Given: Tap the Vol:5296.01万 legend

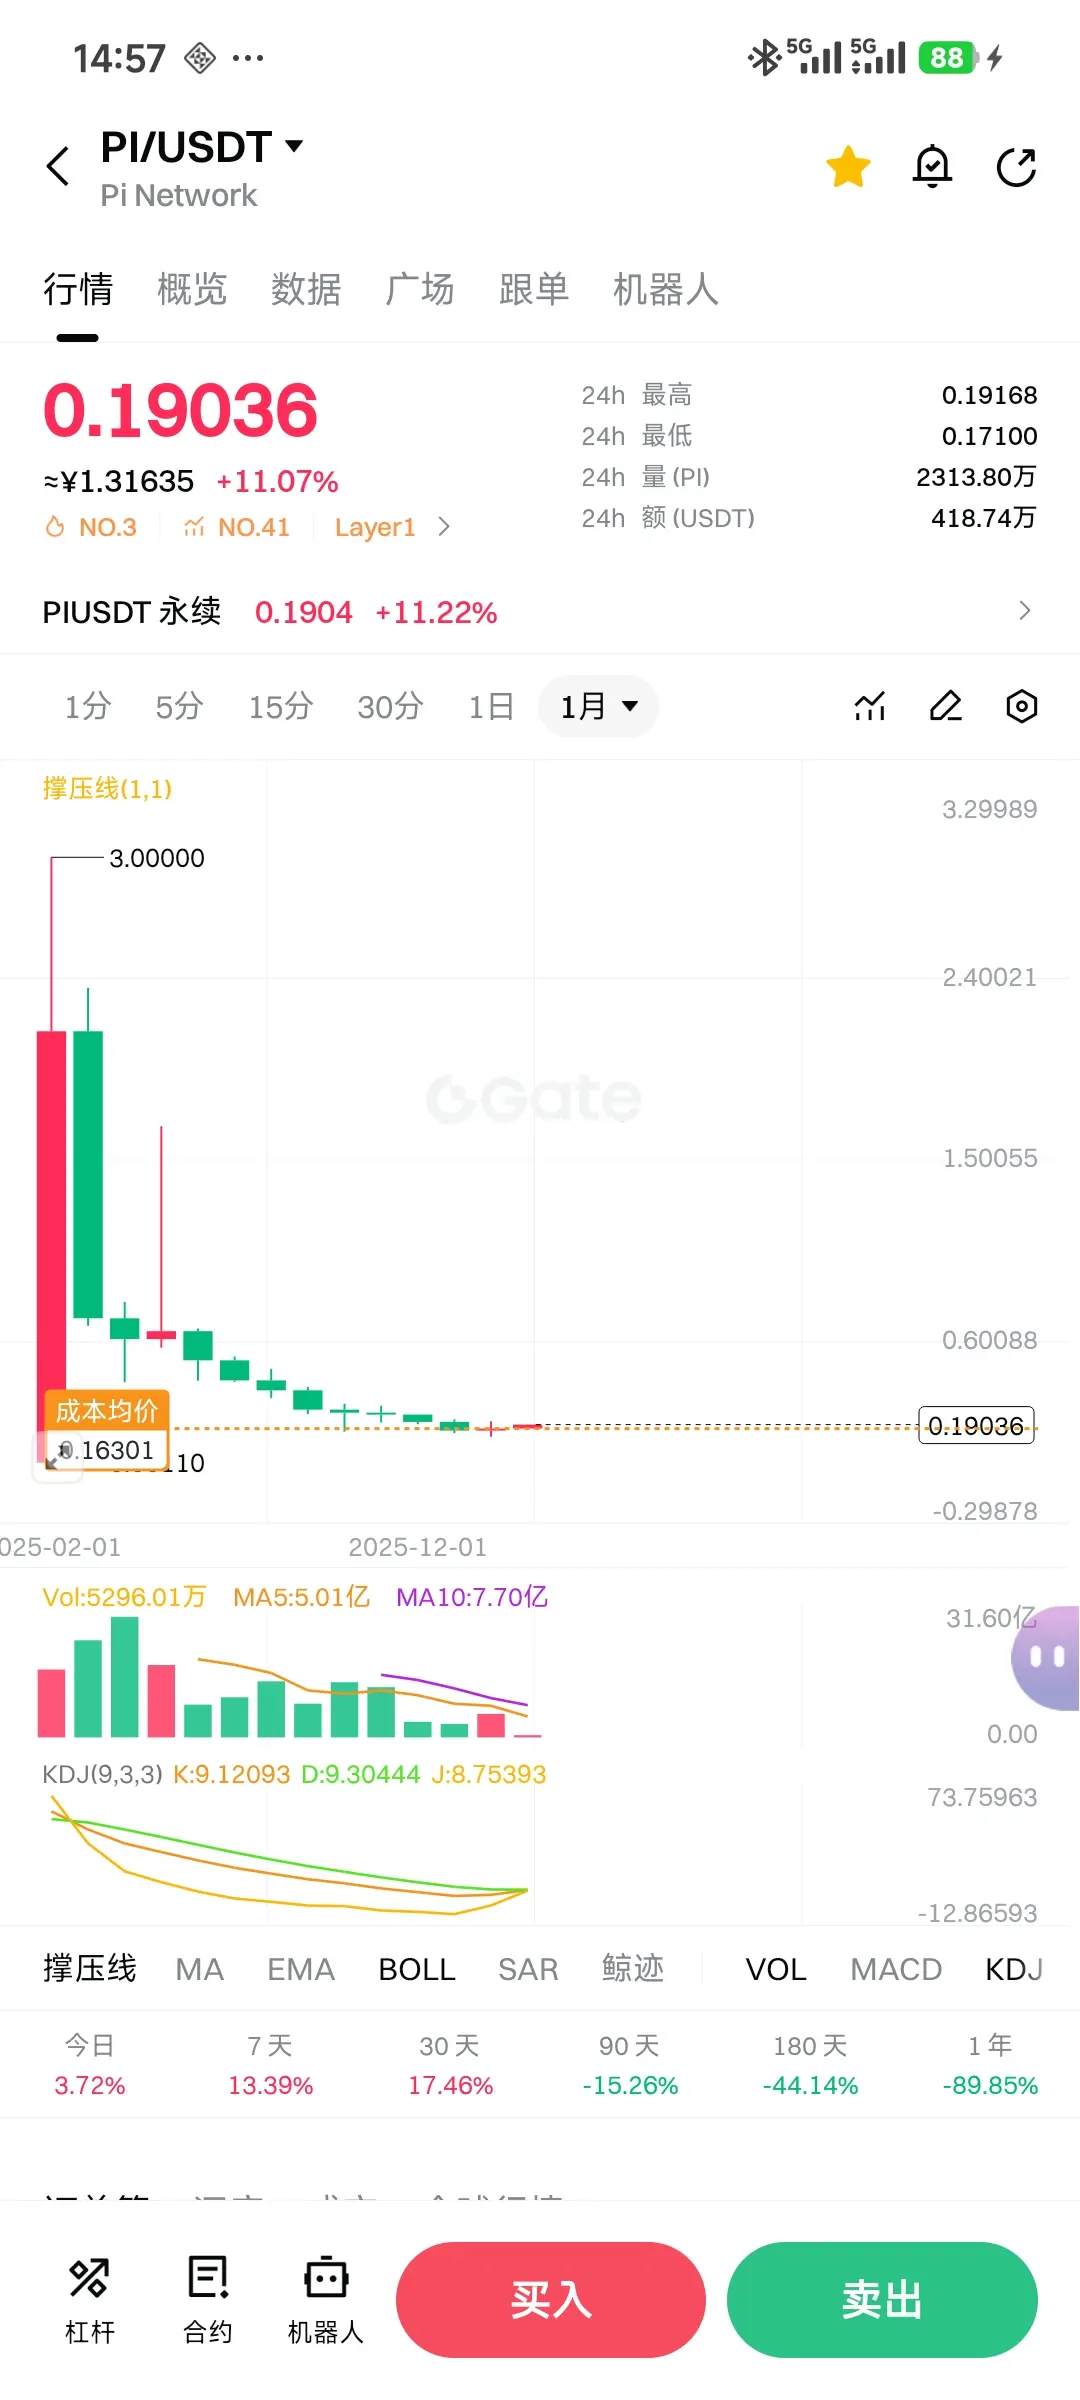Looking at the screenshot, I should click(x=124, y=1597).
